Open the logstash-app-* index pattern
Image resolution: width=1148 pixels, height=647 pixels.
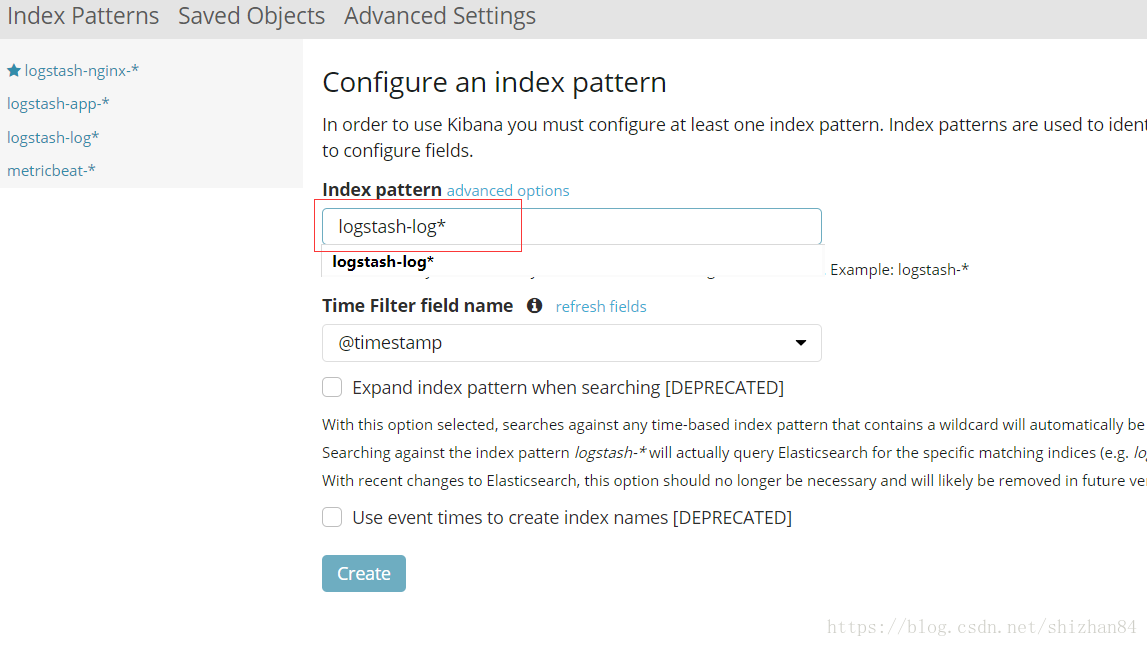pos(59,104)
